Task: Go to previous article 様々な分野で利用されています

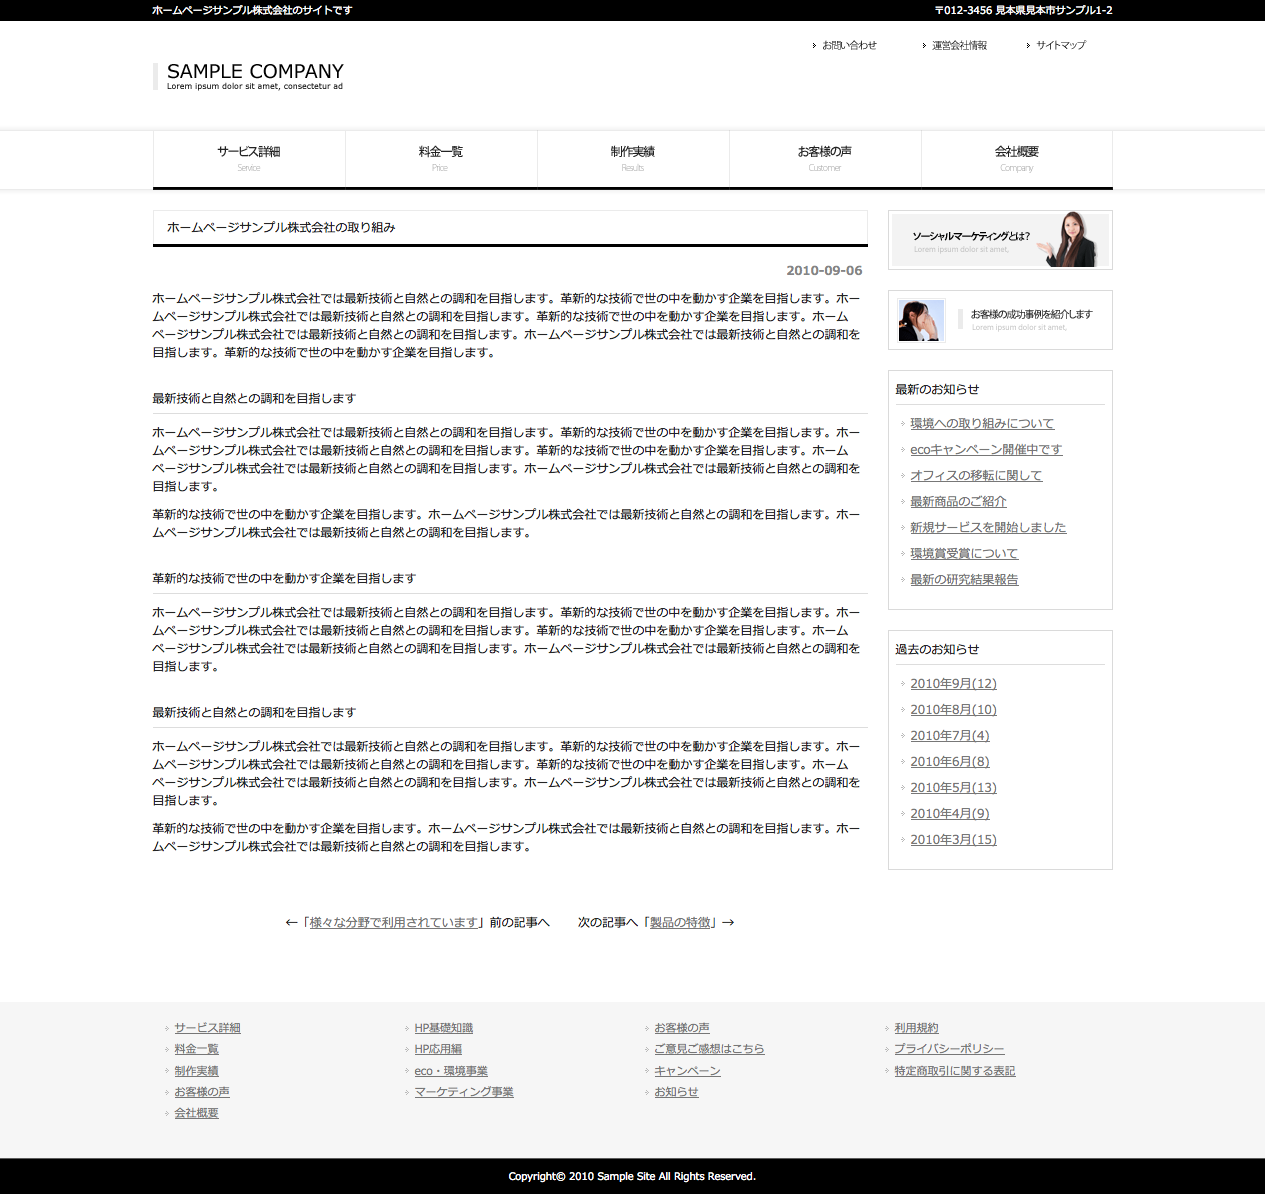Action: [394, 923]
